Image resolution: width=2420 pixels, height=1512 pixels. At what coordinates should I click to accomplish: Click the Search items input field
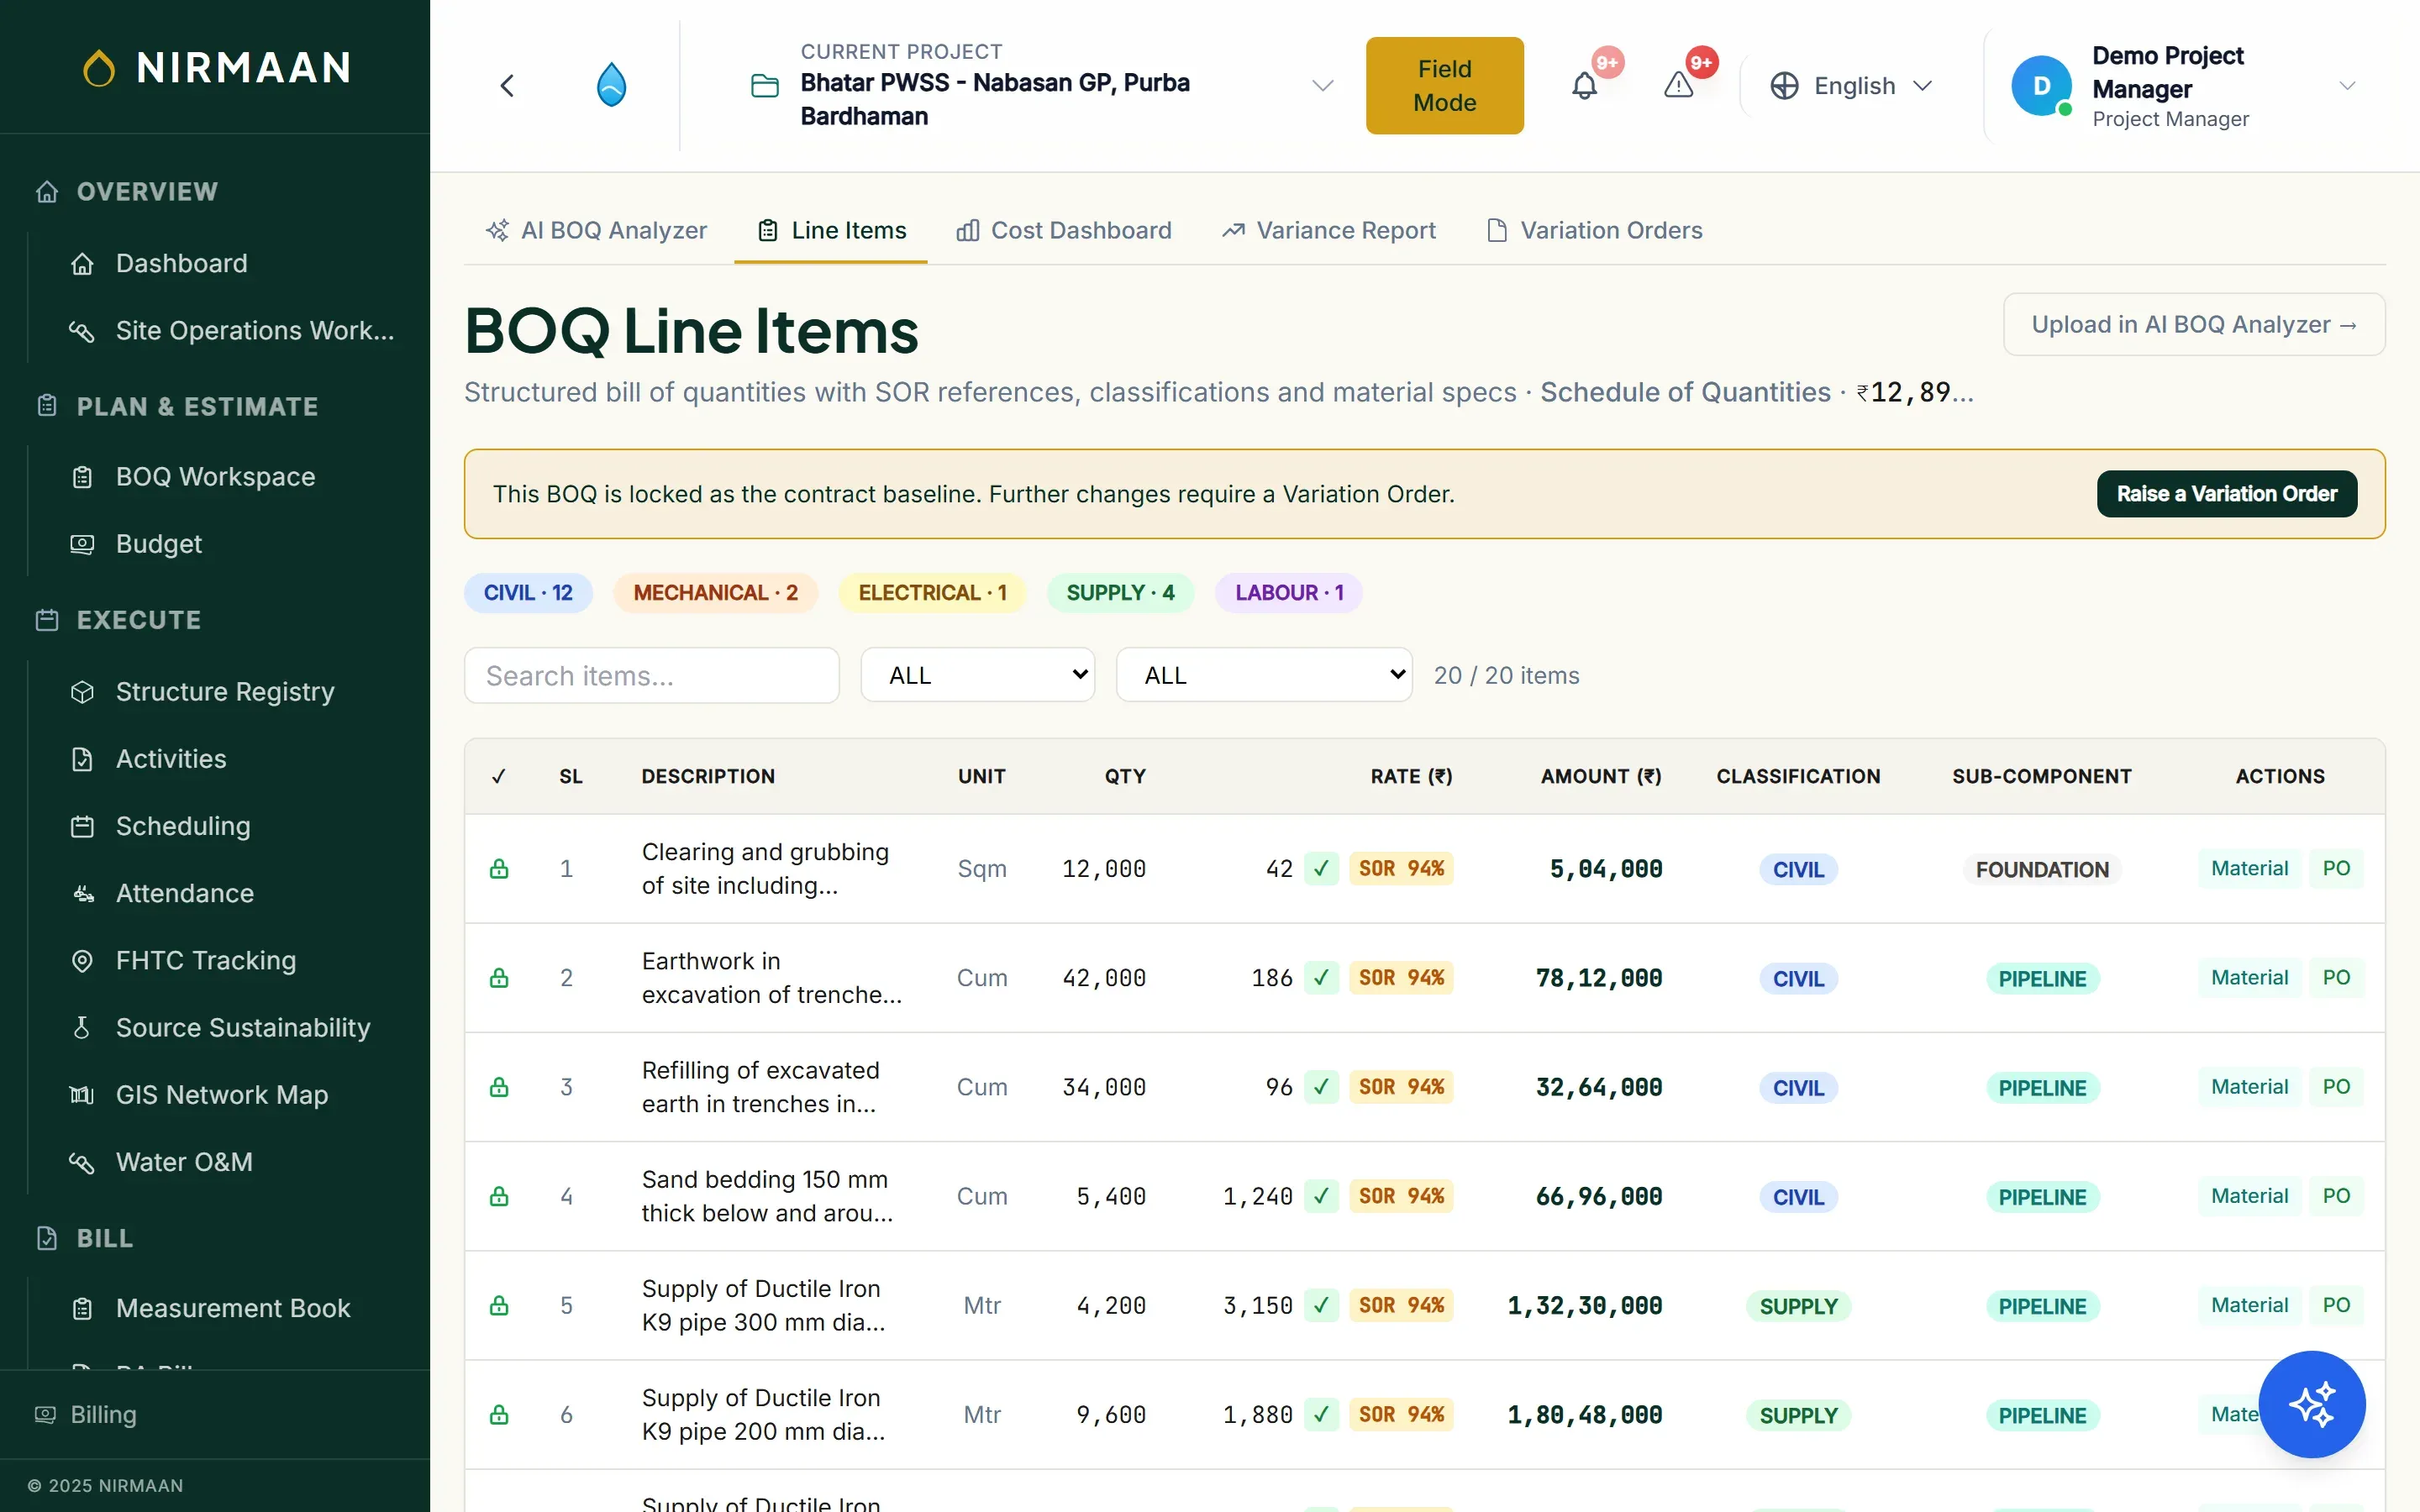651,675
